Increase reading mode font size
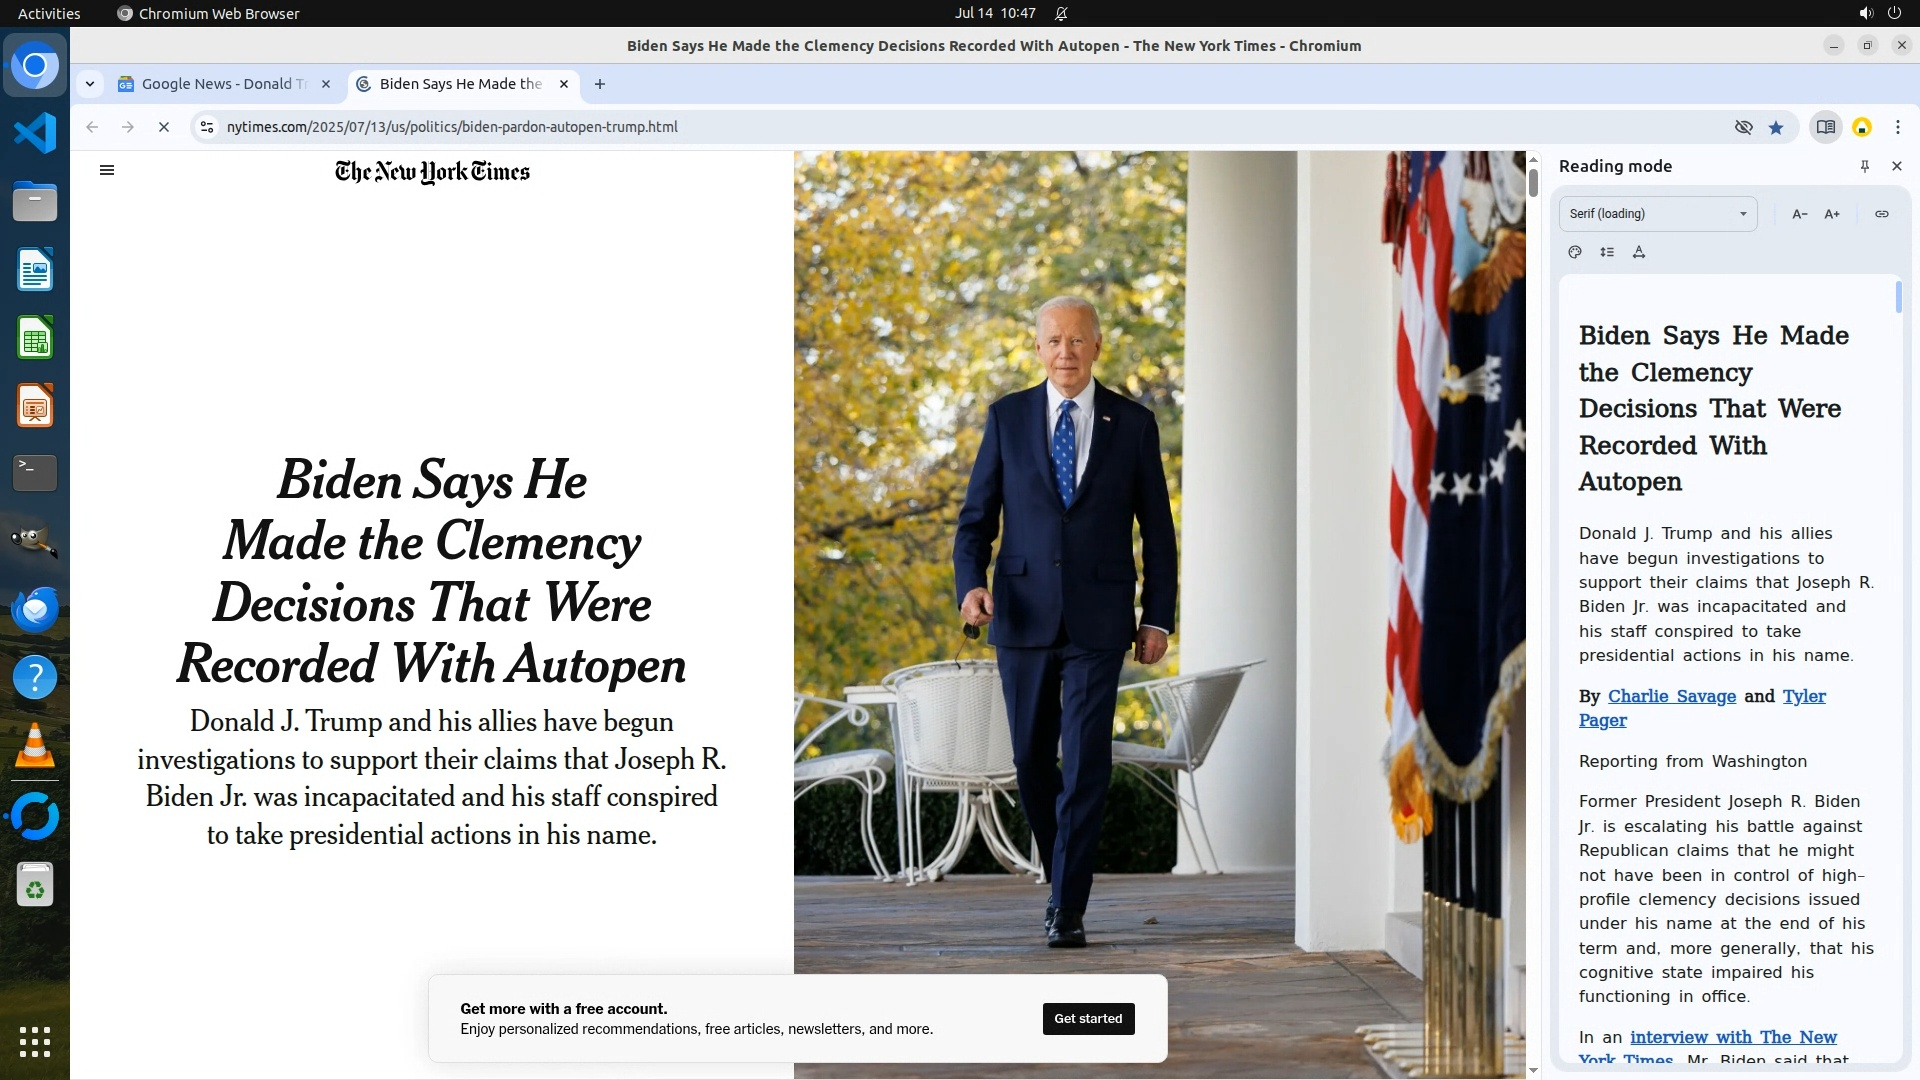This screenshot has height=1080, width=1920. (1832, 214)
